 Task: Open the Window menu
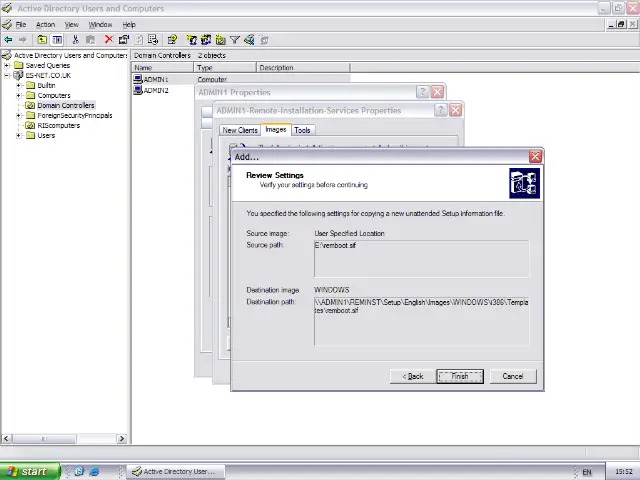[100, 24]
